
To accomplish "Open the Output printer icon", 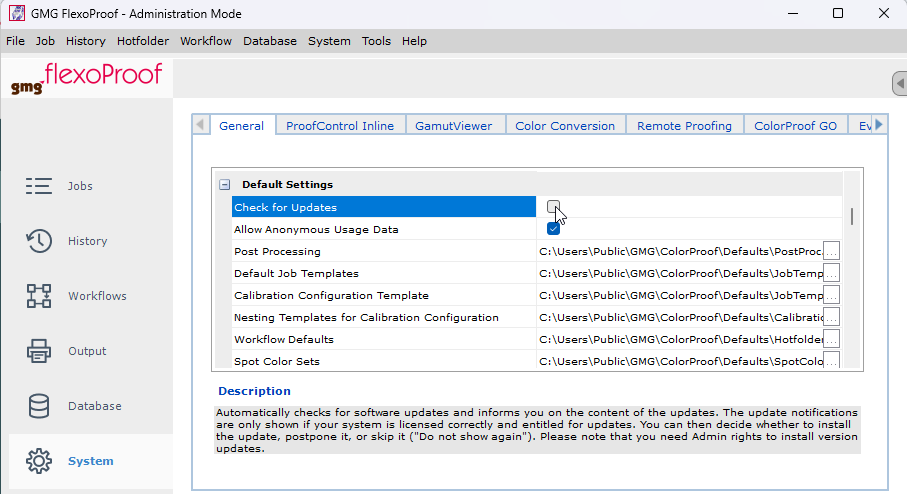I will [x=39, y=351].
